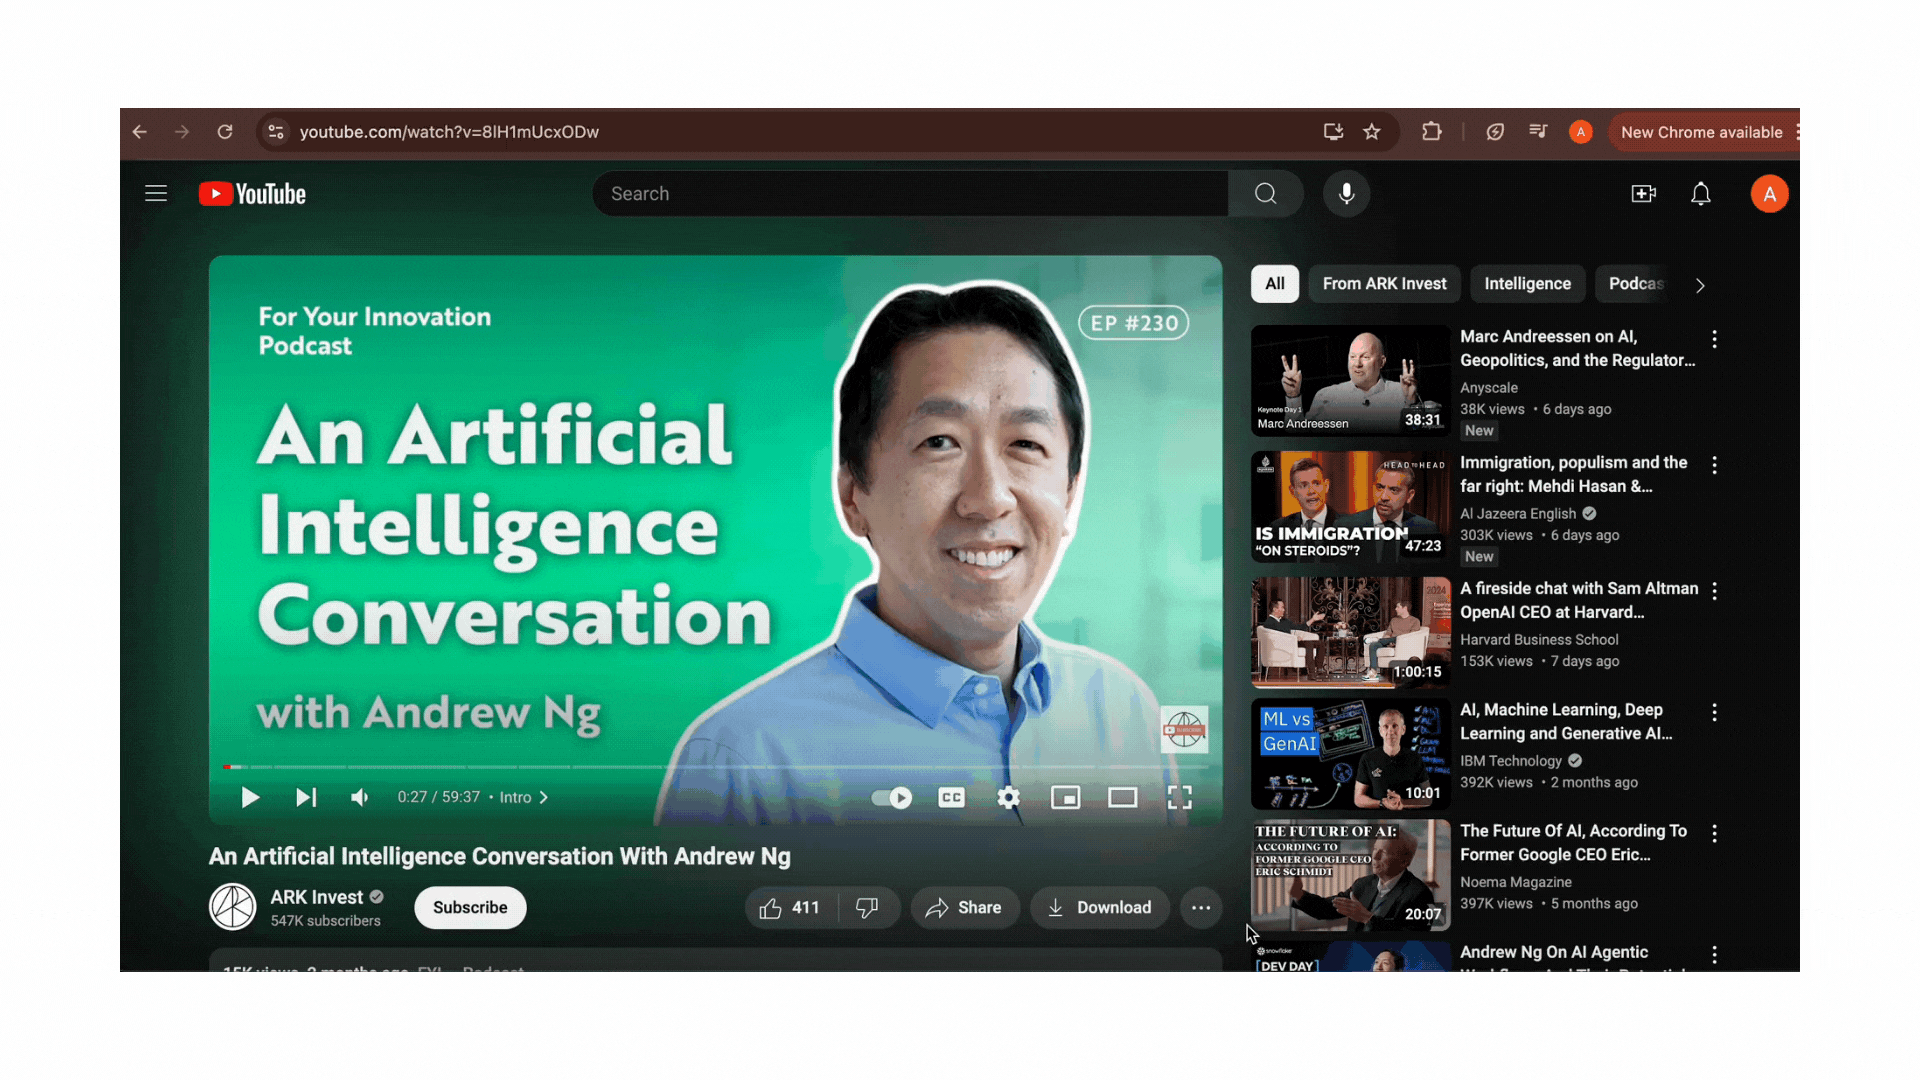Start voice search with microphone
Screen dimensions: 1920x1080
coord(1347,194)
